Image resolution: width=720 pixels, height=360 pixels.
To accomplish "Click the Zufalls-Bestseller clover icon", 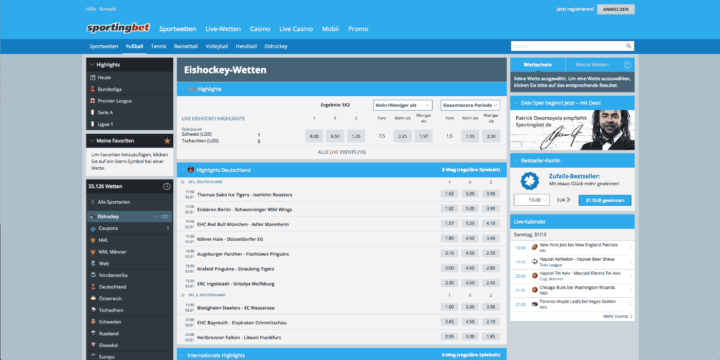I will (529, 181).
